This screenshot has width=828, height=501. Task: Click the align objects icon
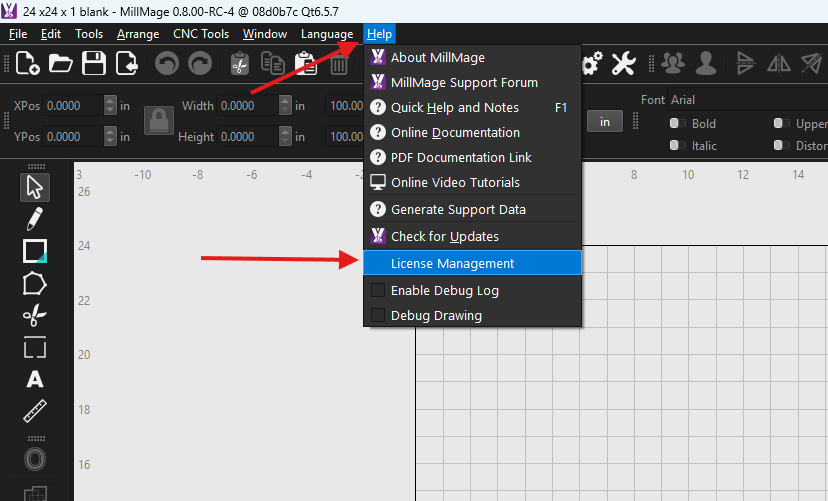[745, 64]
